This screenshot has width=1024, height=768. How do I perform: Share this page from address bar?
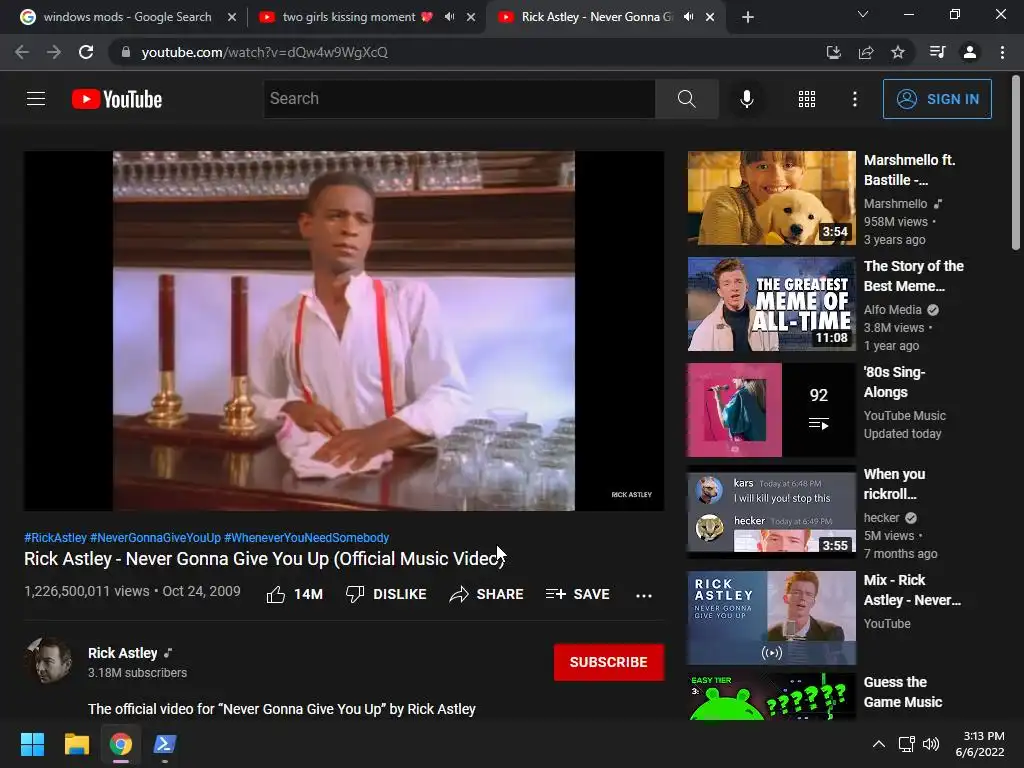866,52
